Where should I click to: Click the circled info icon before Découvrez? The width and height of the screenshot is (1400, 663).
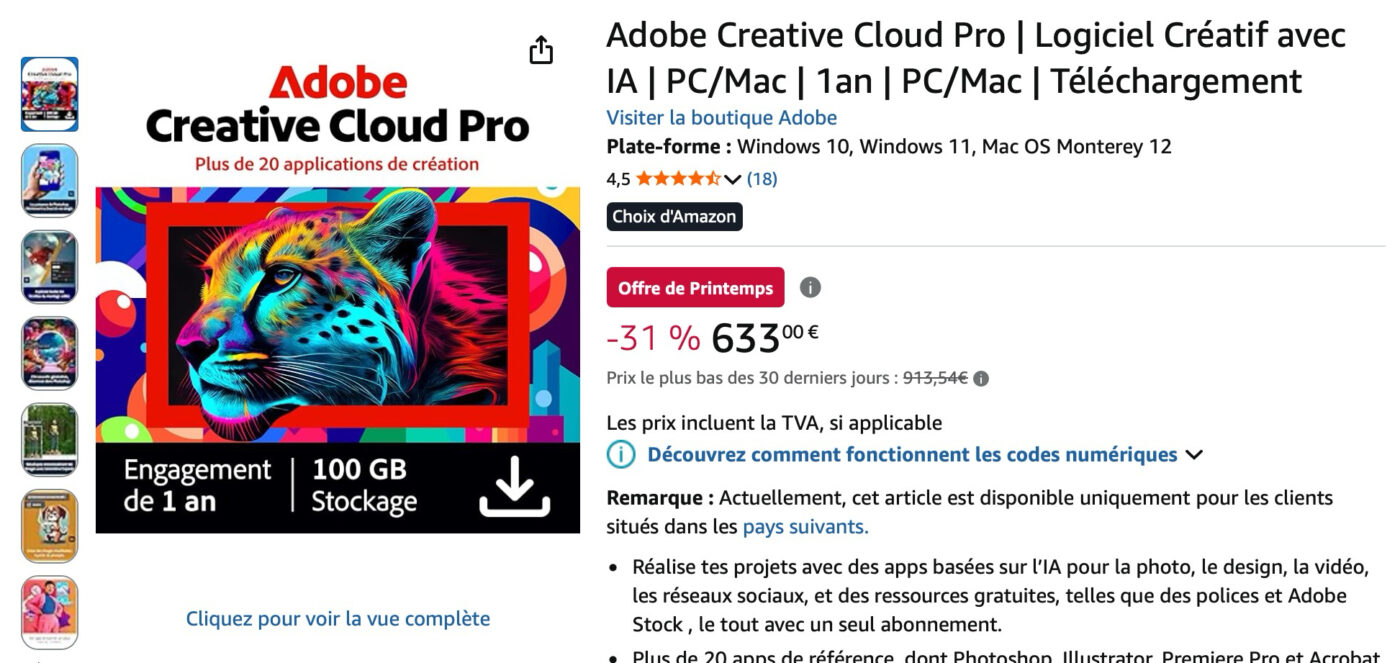[x=621, y=455]
